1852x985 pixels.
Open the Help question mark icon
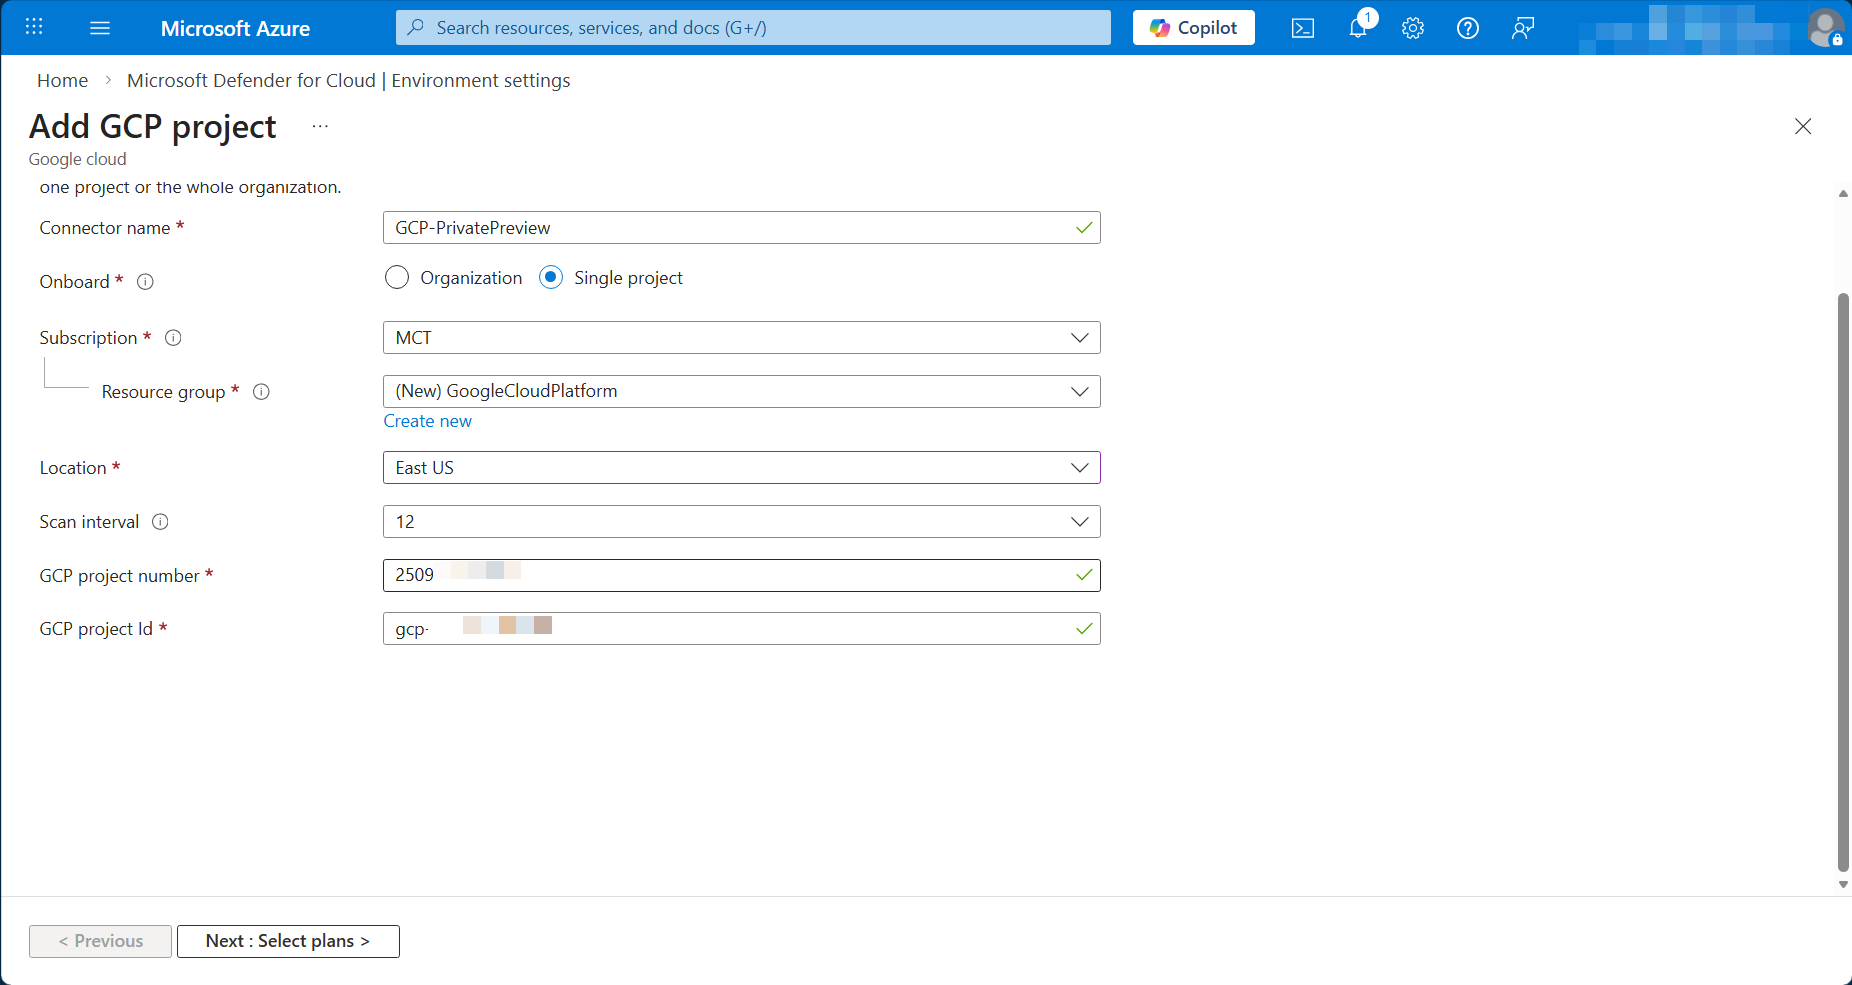(1467, 28)
